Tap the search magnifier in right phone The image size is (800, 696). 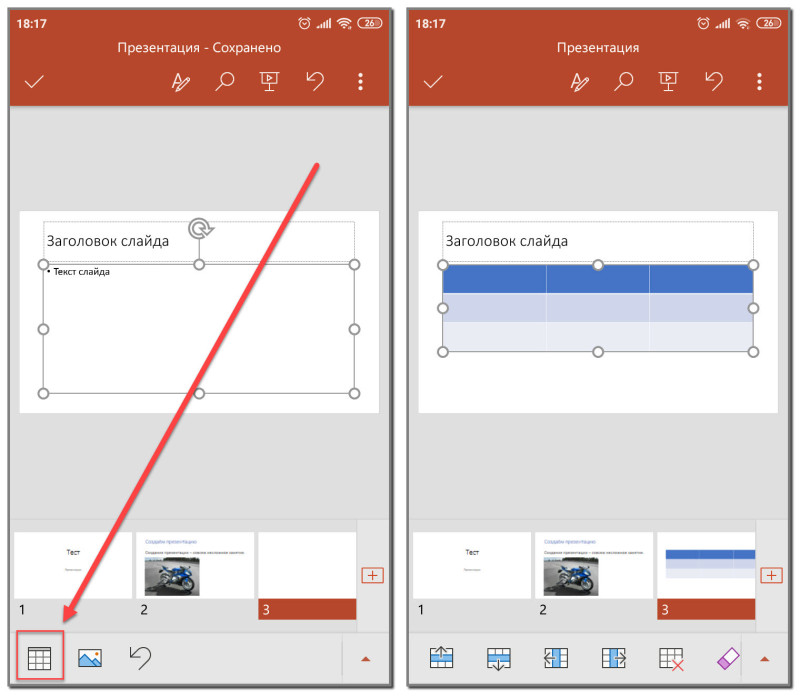coord(623,81)
